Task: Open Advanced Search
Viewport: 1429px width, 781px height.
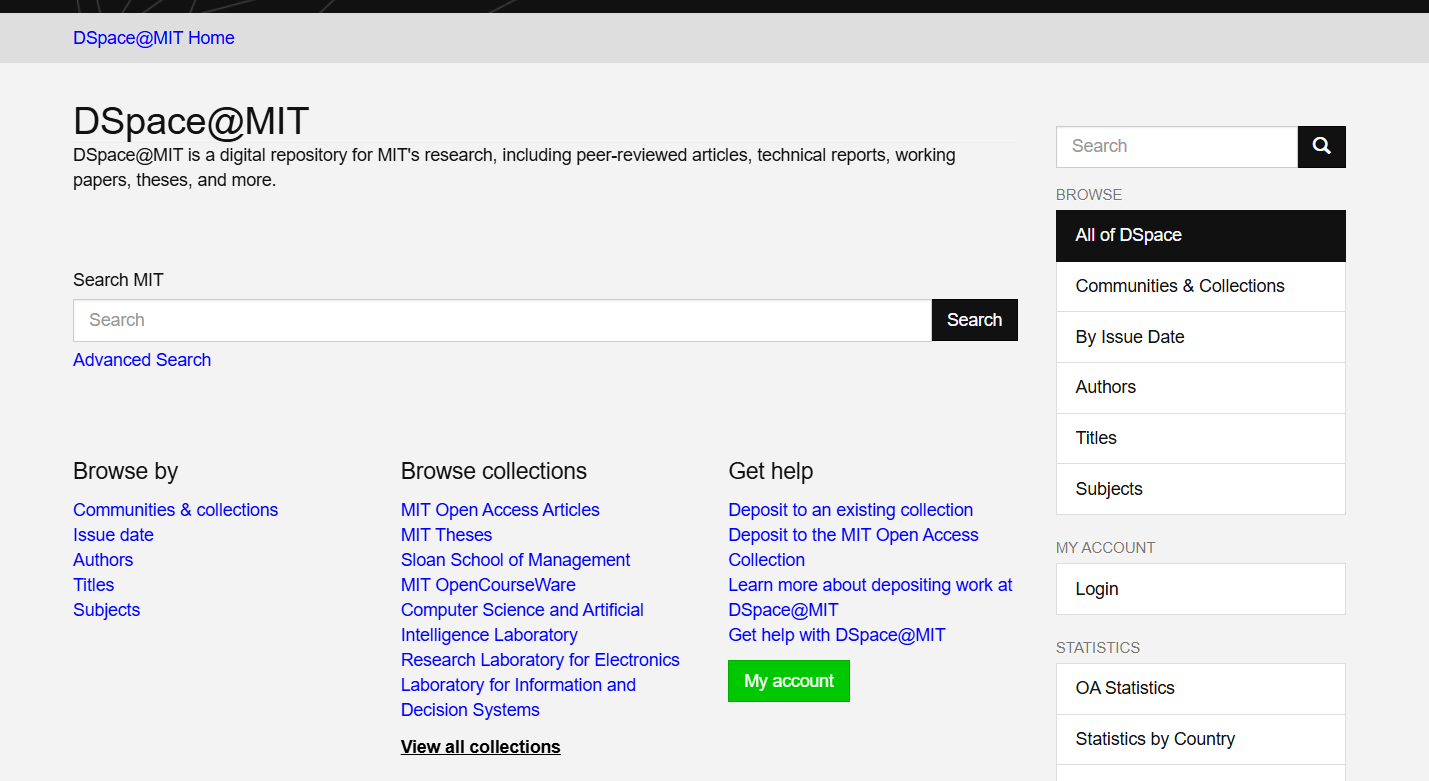Action: pos(141,359)
